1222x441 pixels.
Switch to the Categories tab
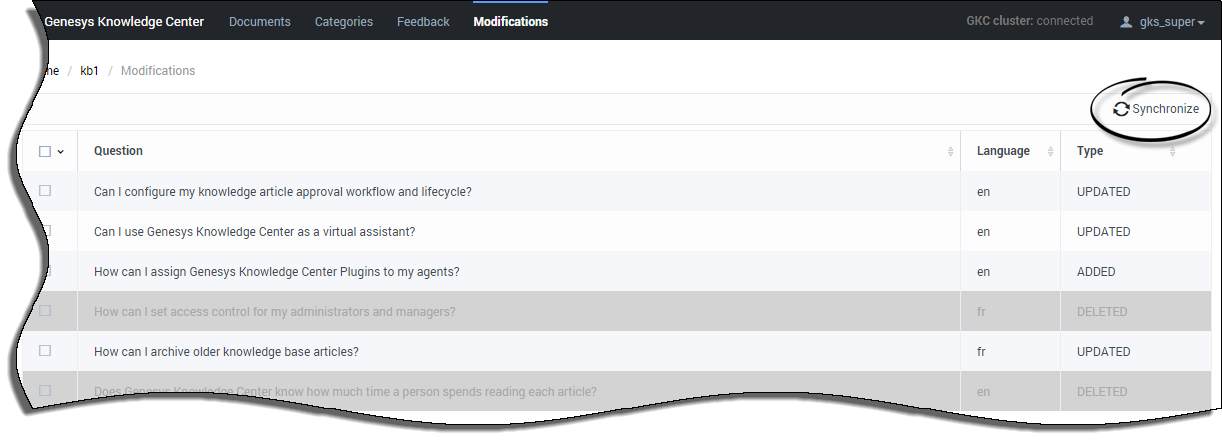344,21
